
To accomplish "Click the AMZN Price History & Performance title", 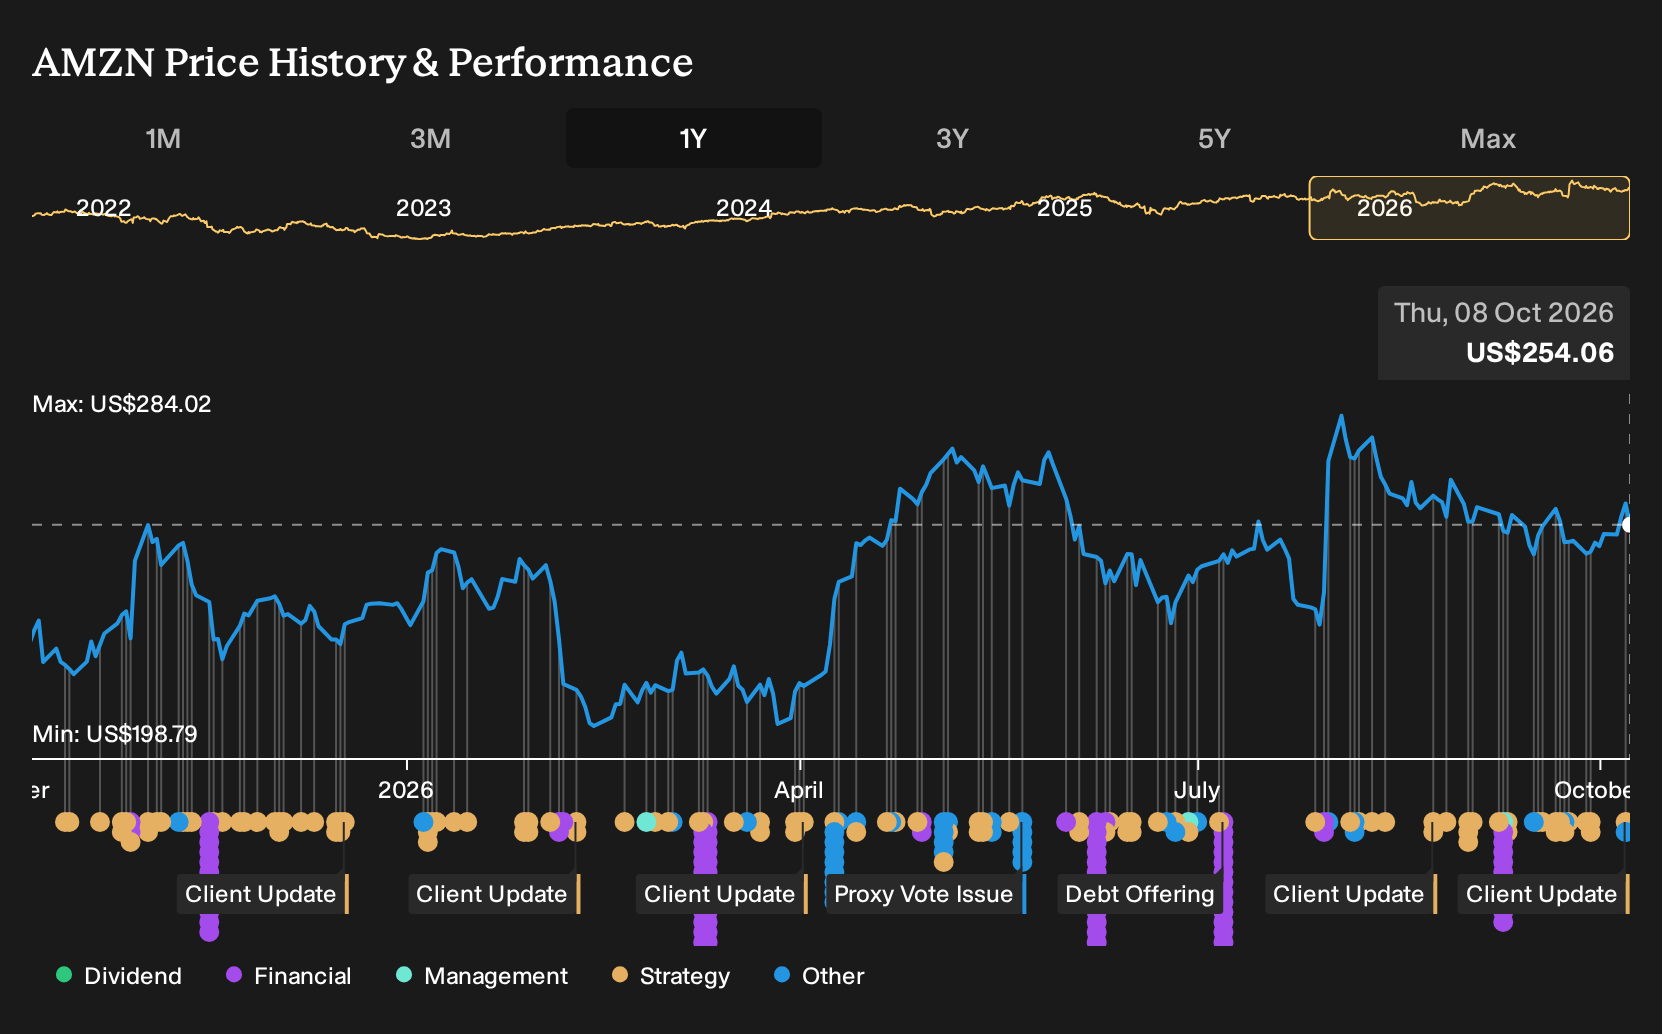I will (x=363, y=62).
